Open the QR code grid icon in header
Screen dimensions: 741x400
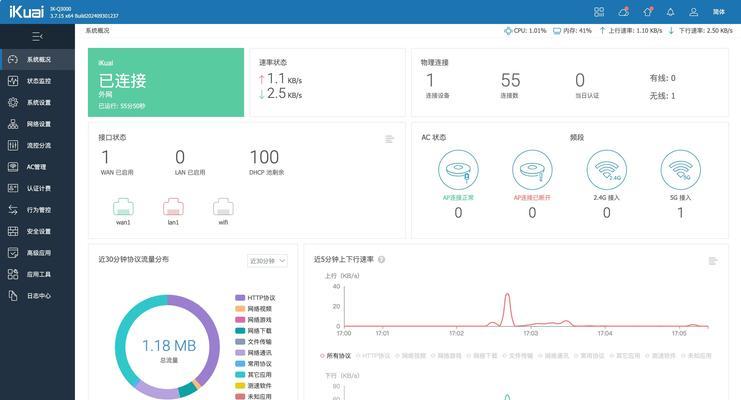[599, 12]
